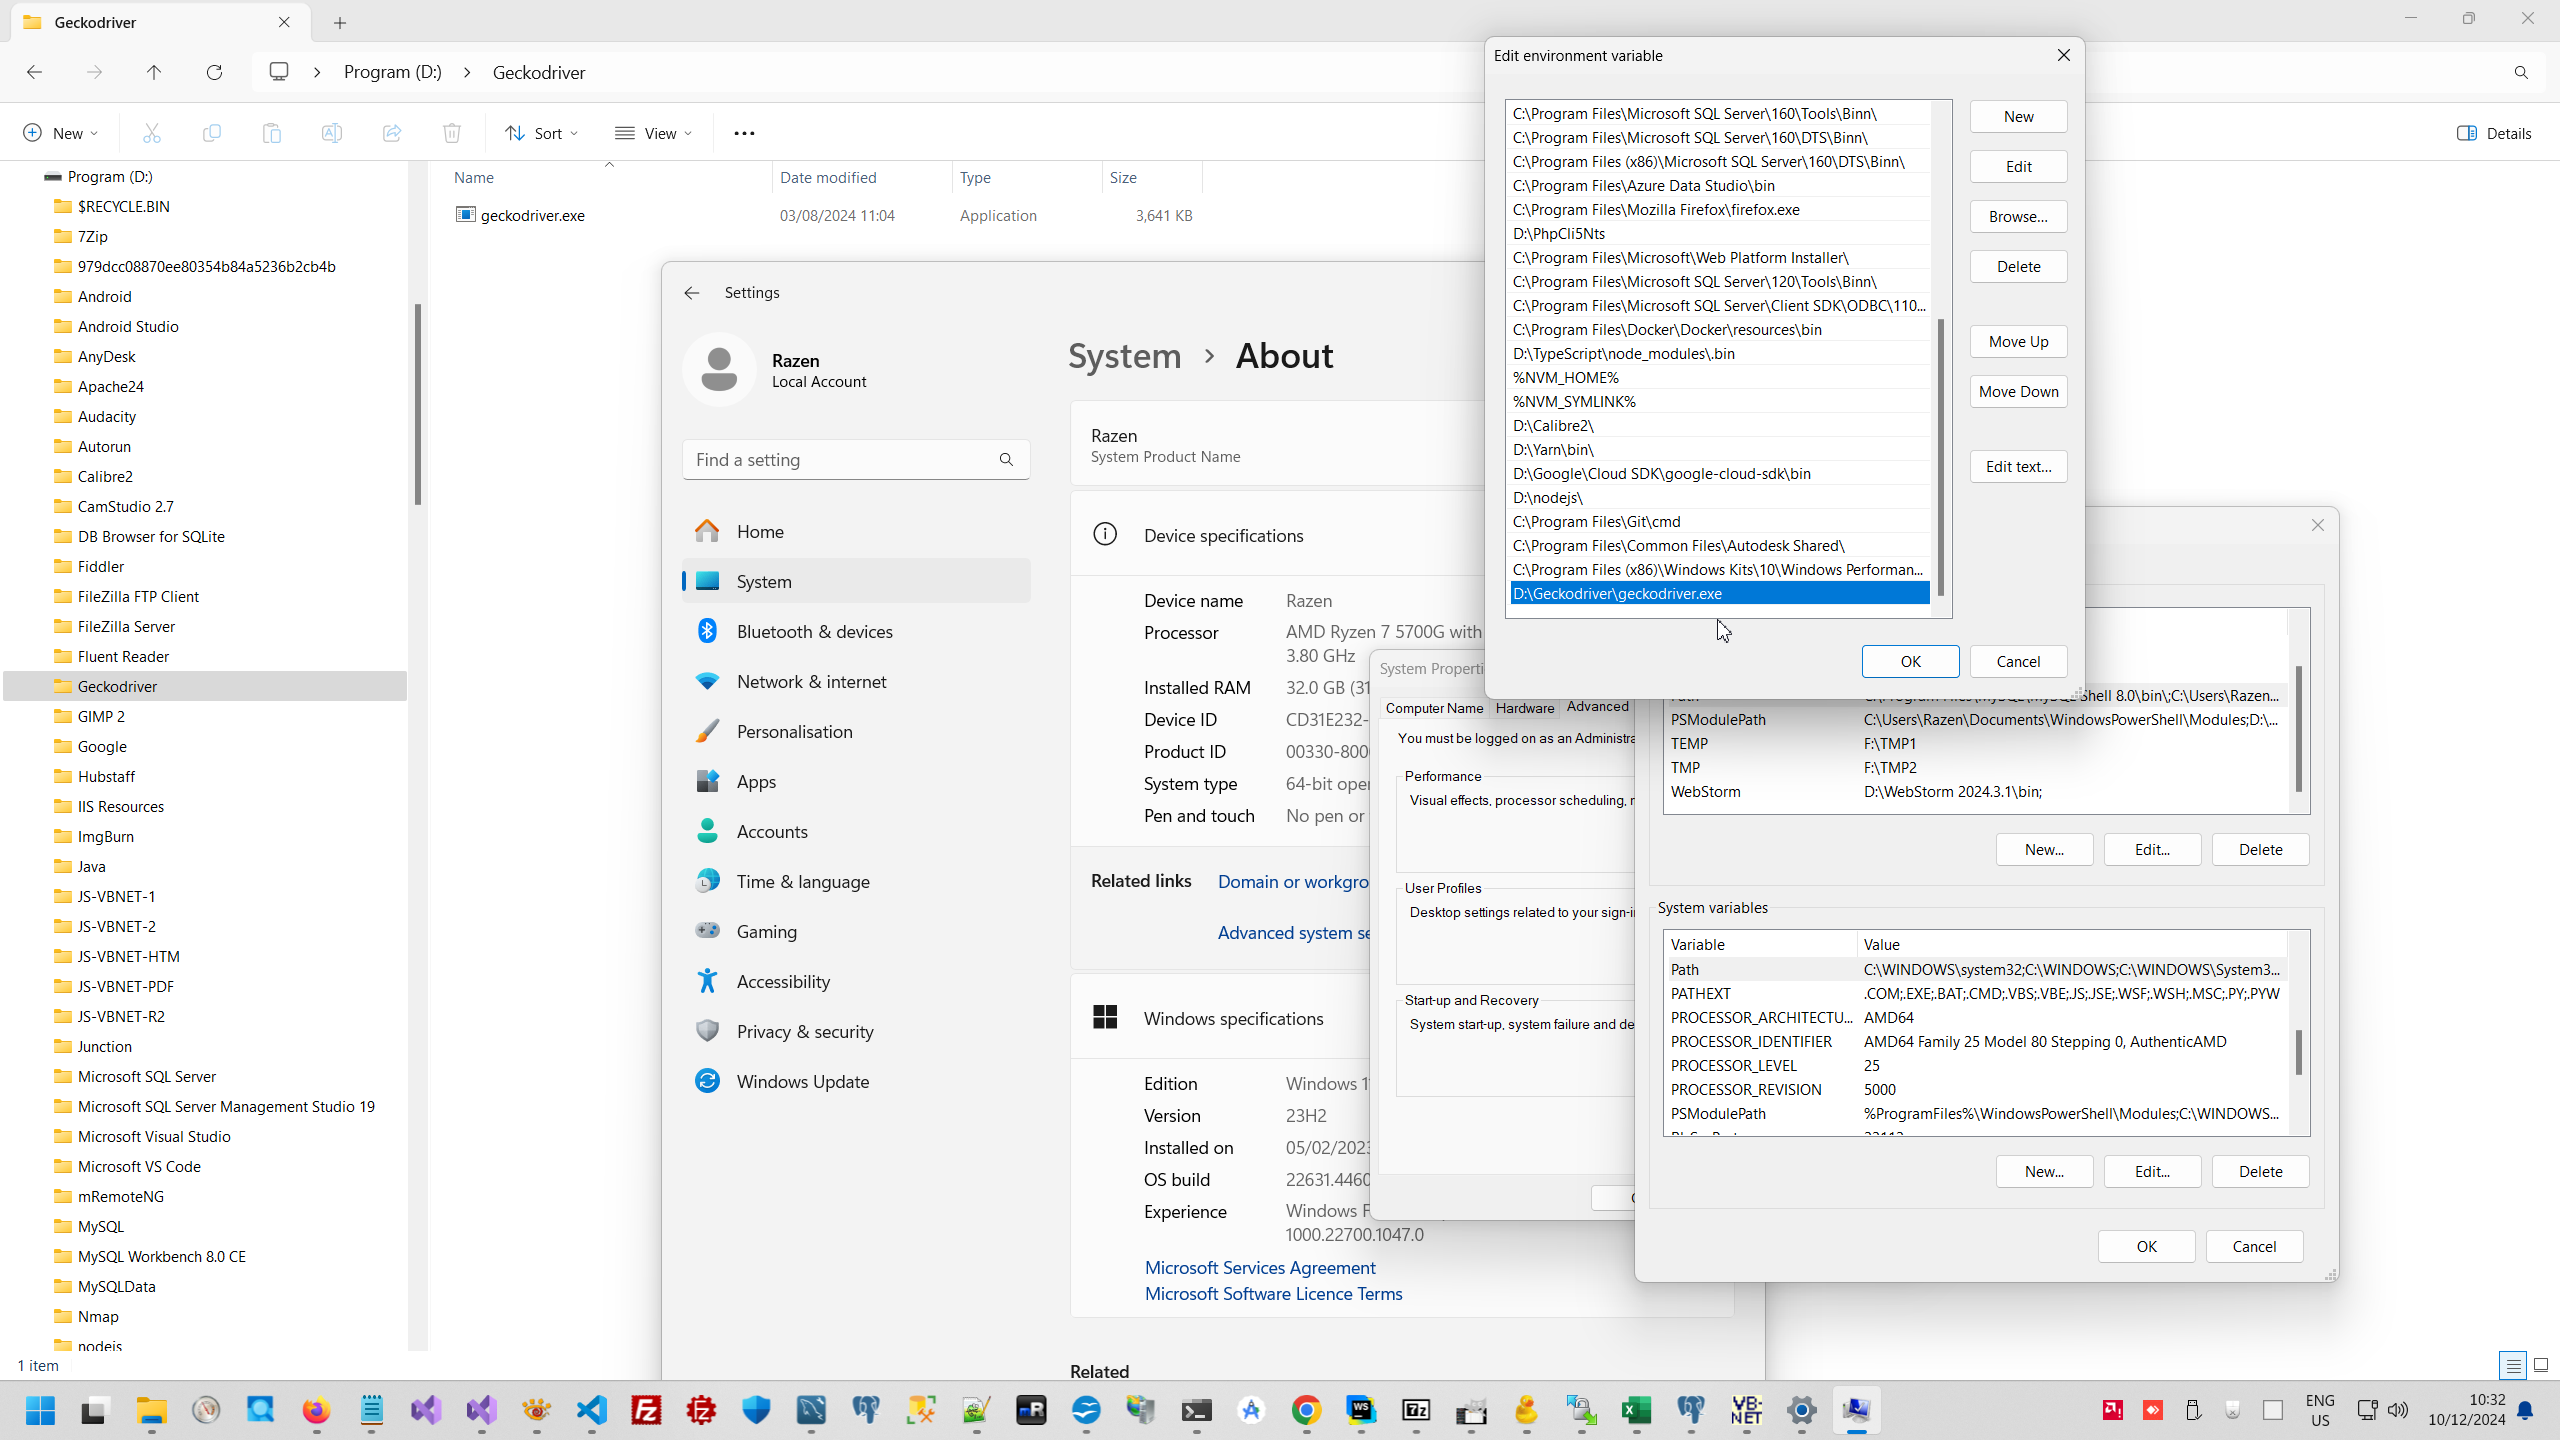This screenshot has width=2560, height=1440.
Task: Open FileZilla from the taskbar
Action: click(x=647, y=1410)
